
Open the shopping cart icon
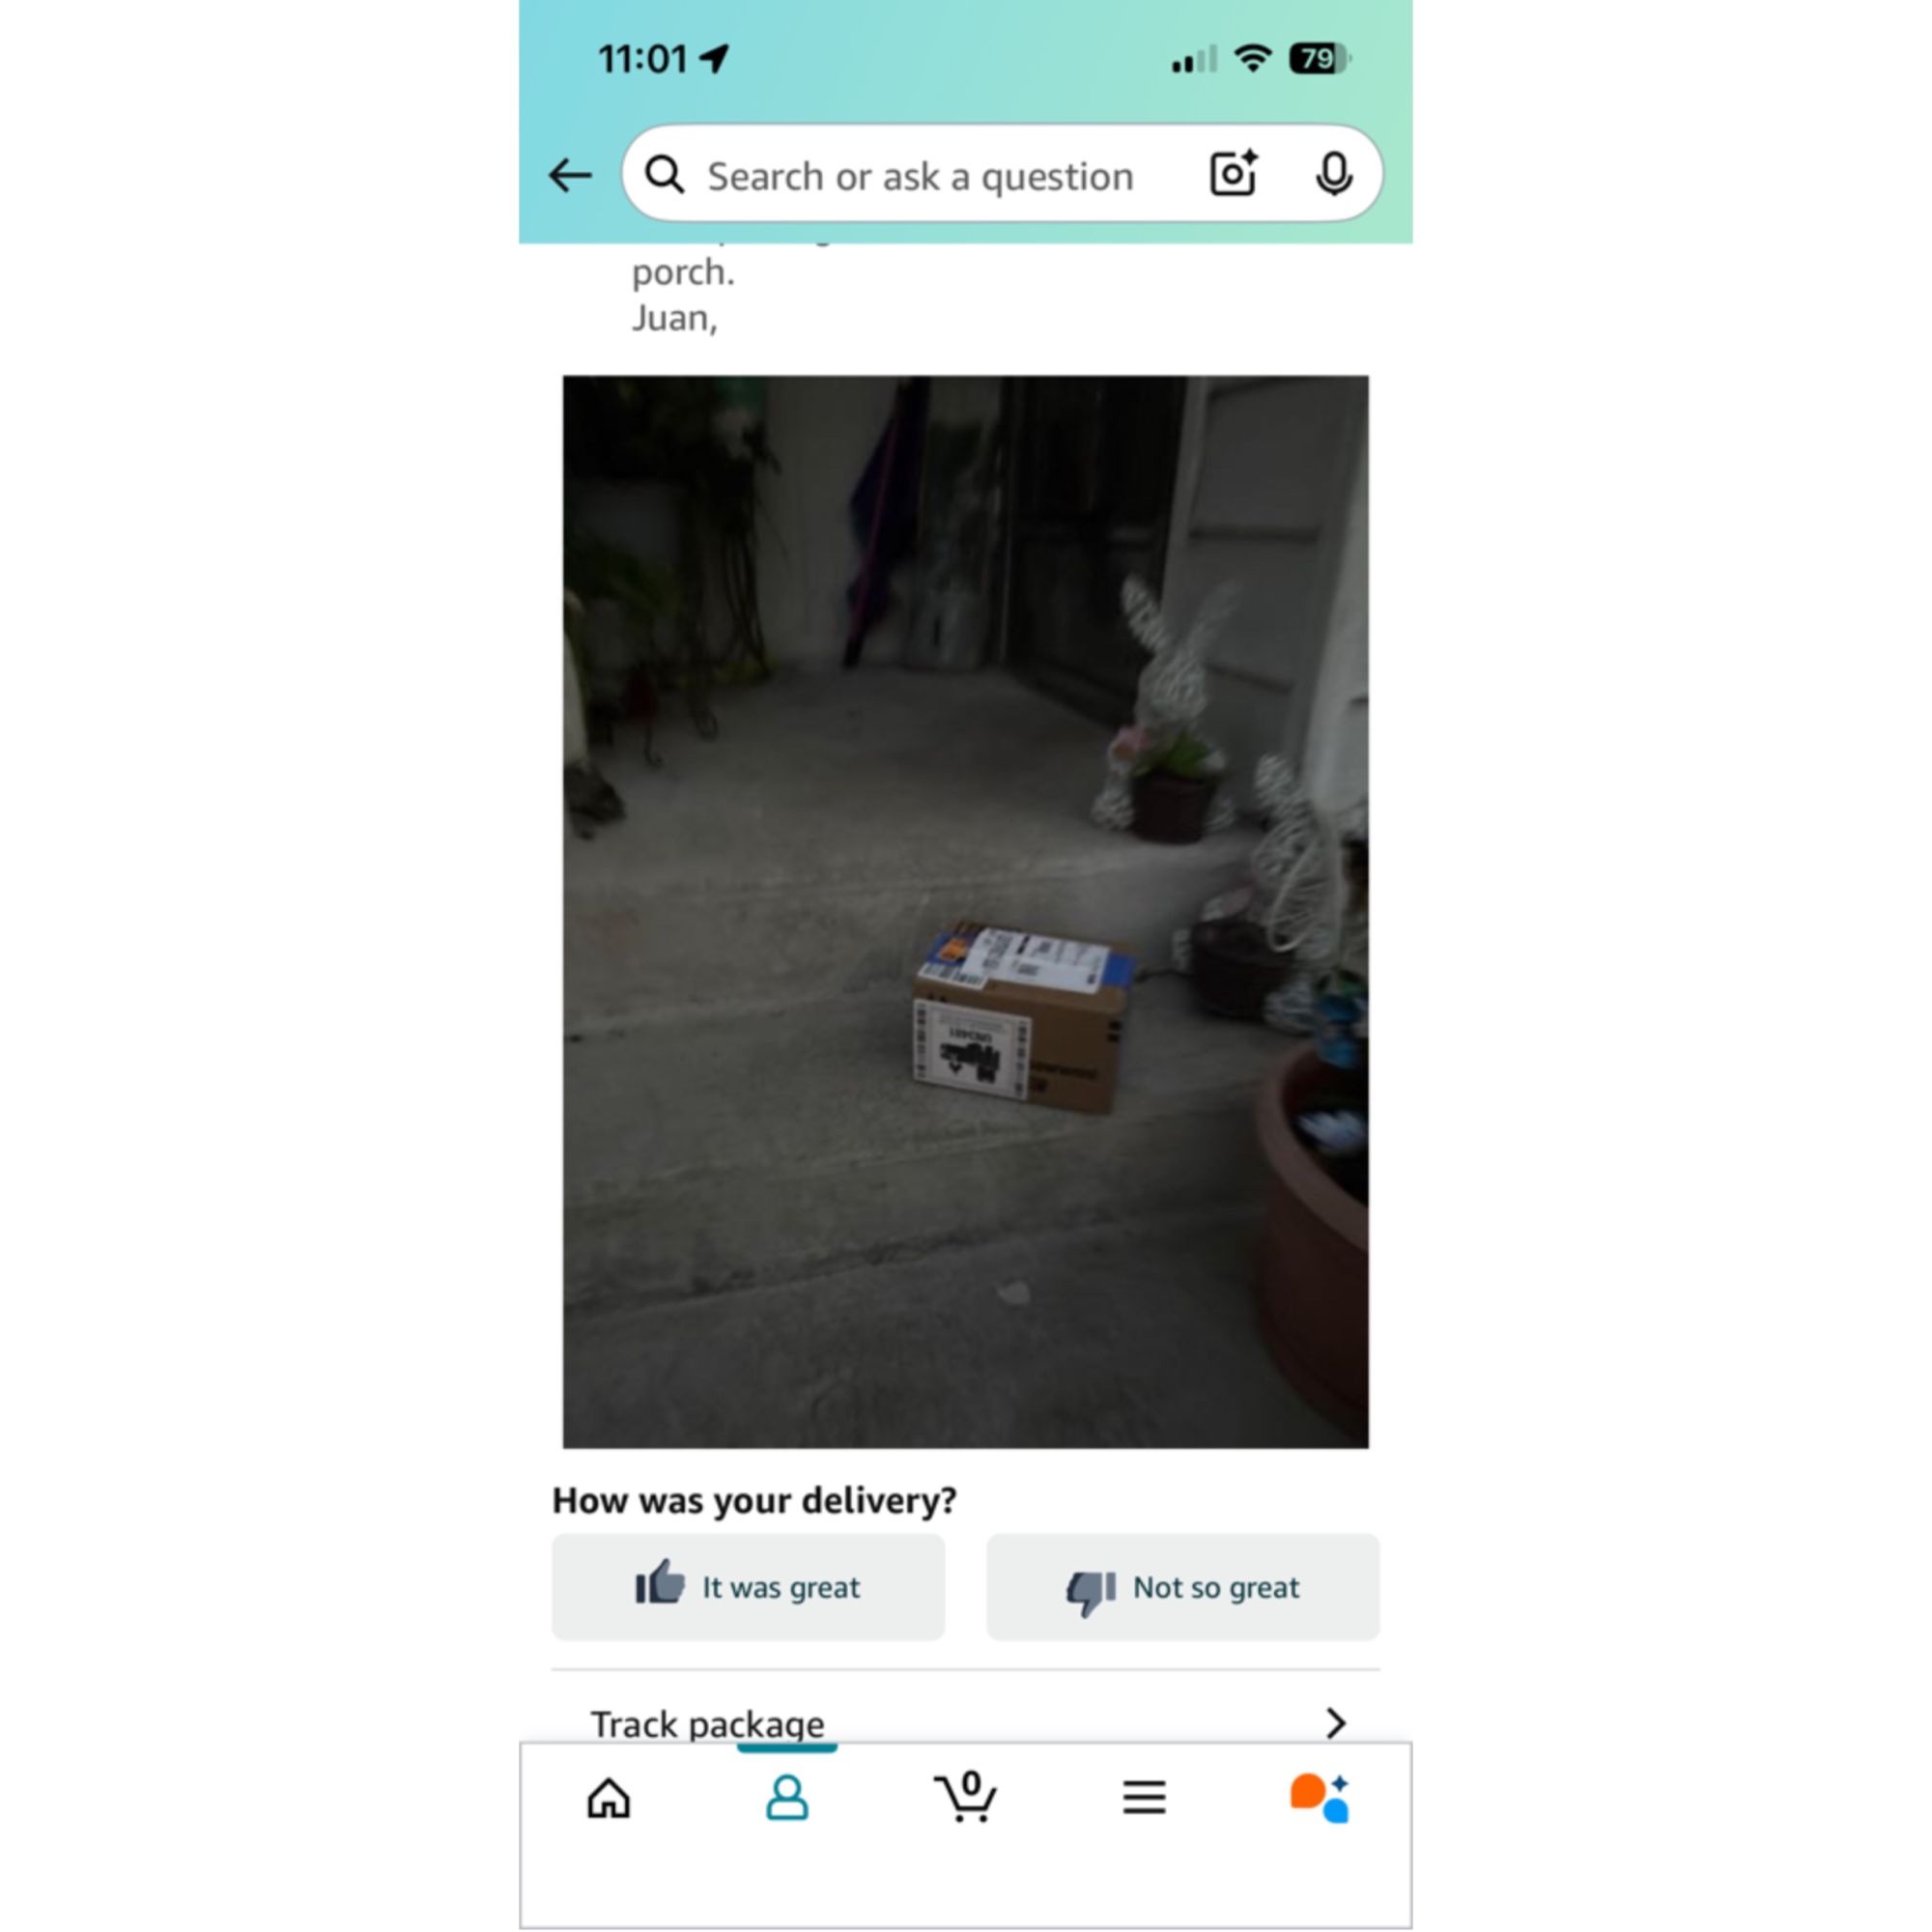click(x=965, y=1796)
